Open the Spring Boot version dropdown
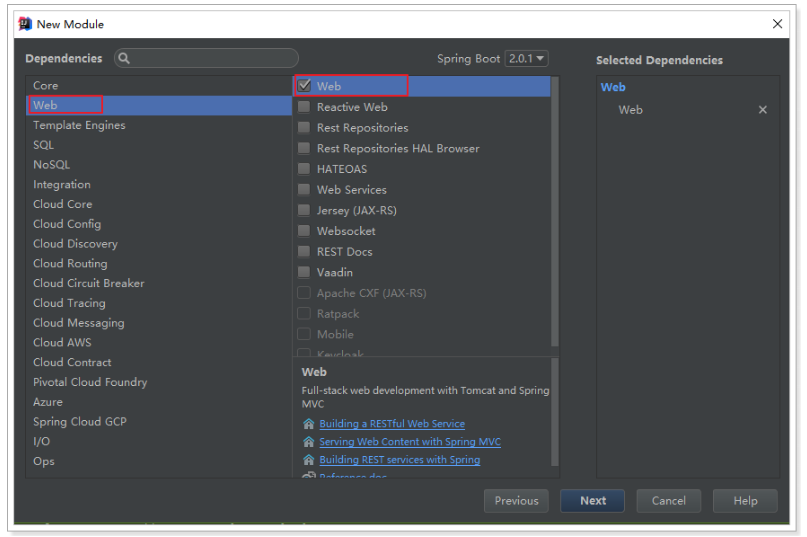 [x=527, y=59]
